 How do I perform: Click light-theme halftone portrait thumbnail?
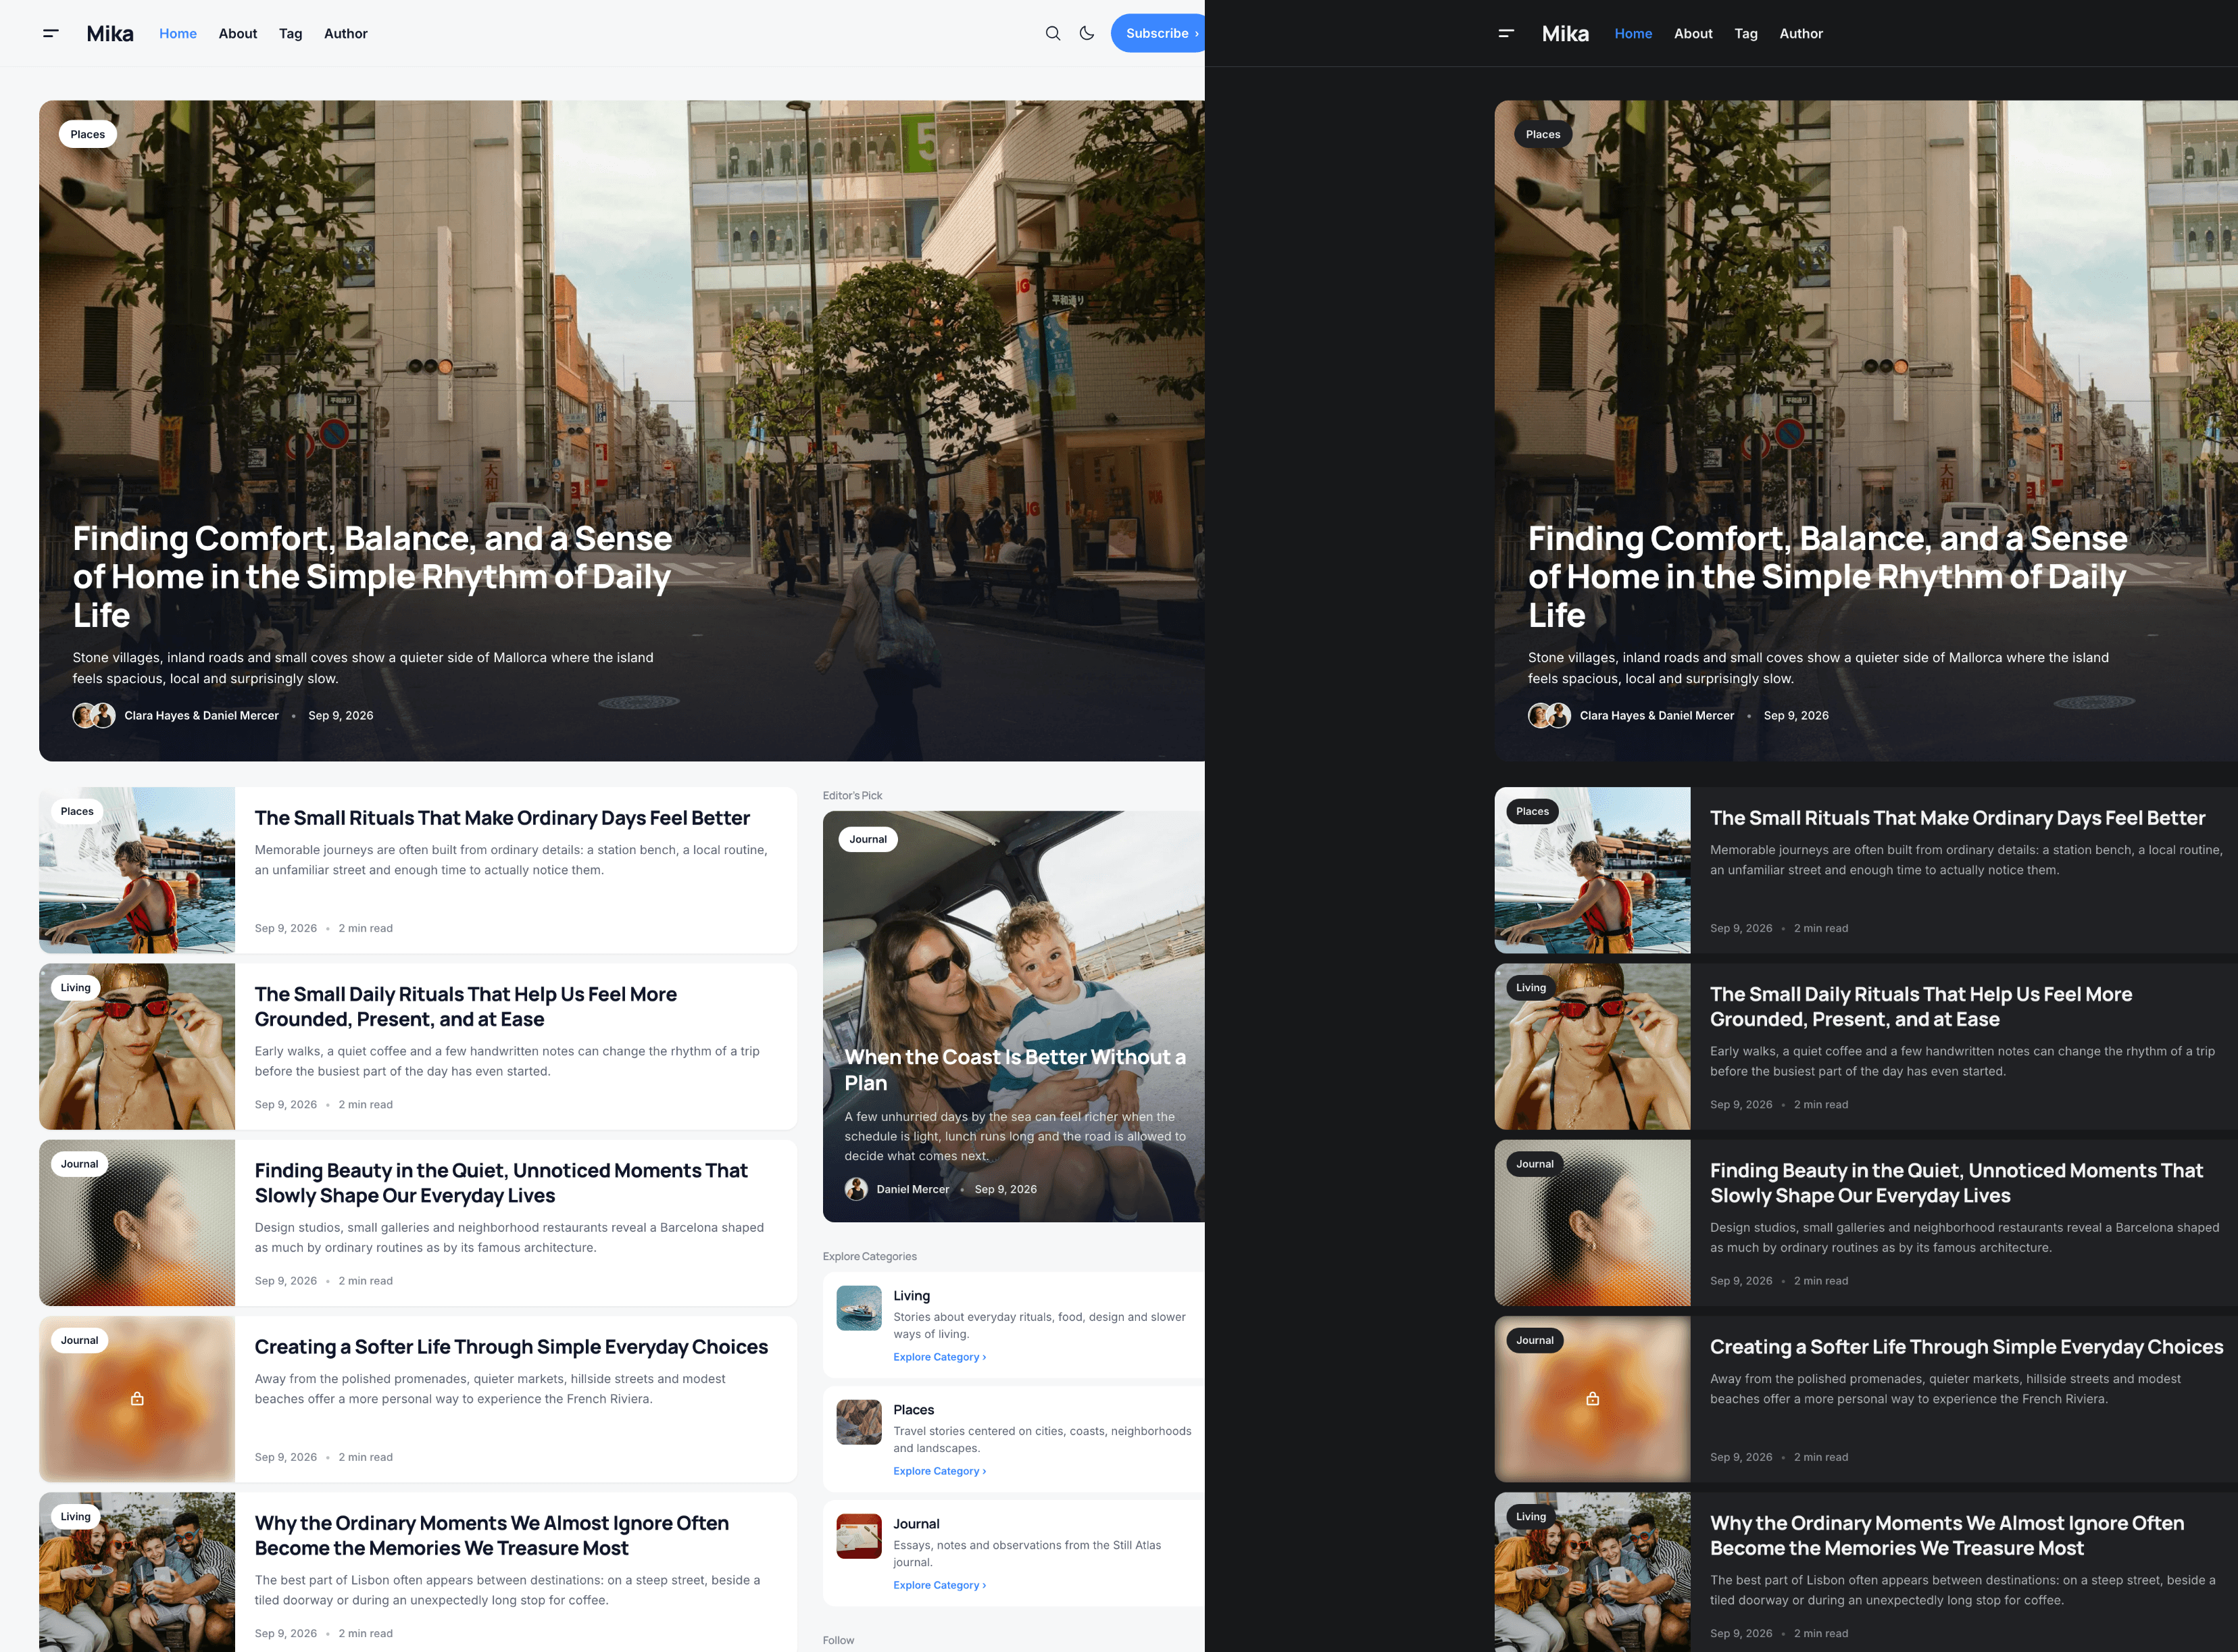[137, 1222]
